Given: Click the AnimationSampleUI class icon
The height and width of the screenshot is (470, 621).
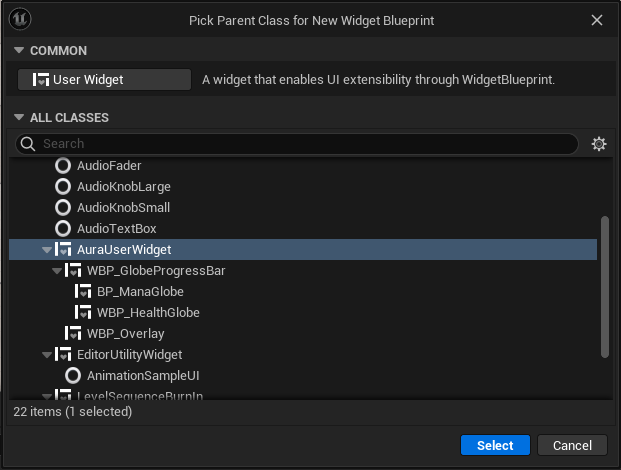Looking at the screenshot, I should [x=73, y=376].
